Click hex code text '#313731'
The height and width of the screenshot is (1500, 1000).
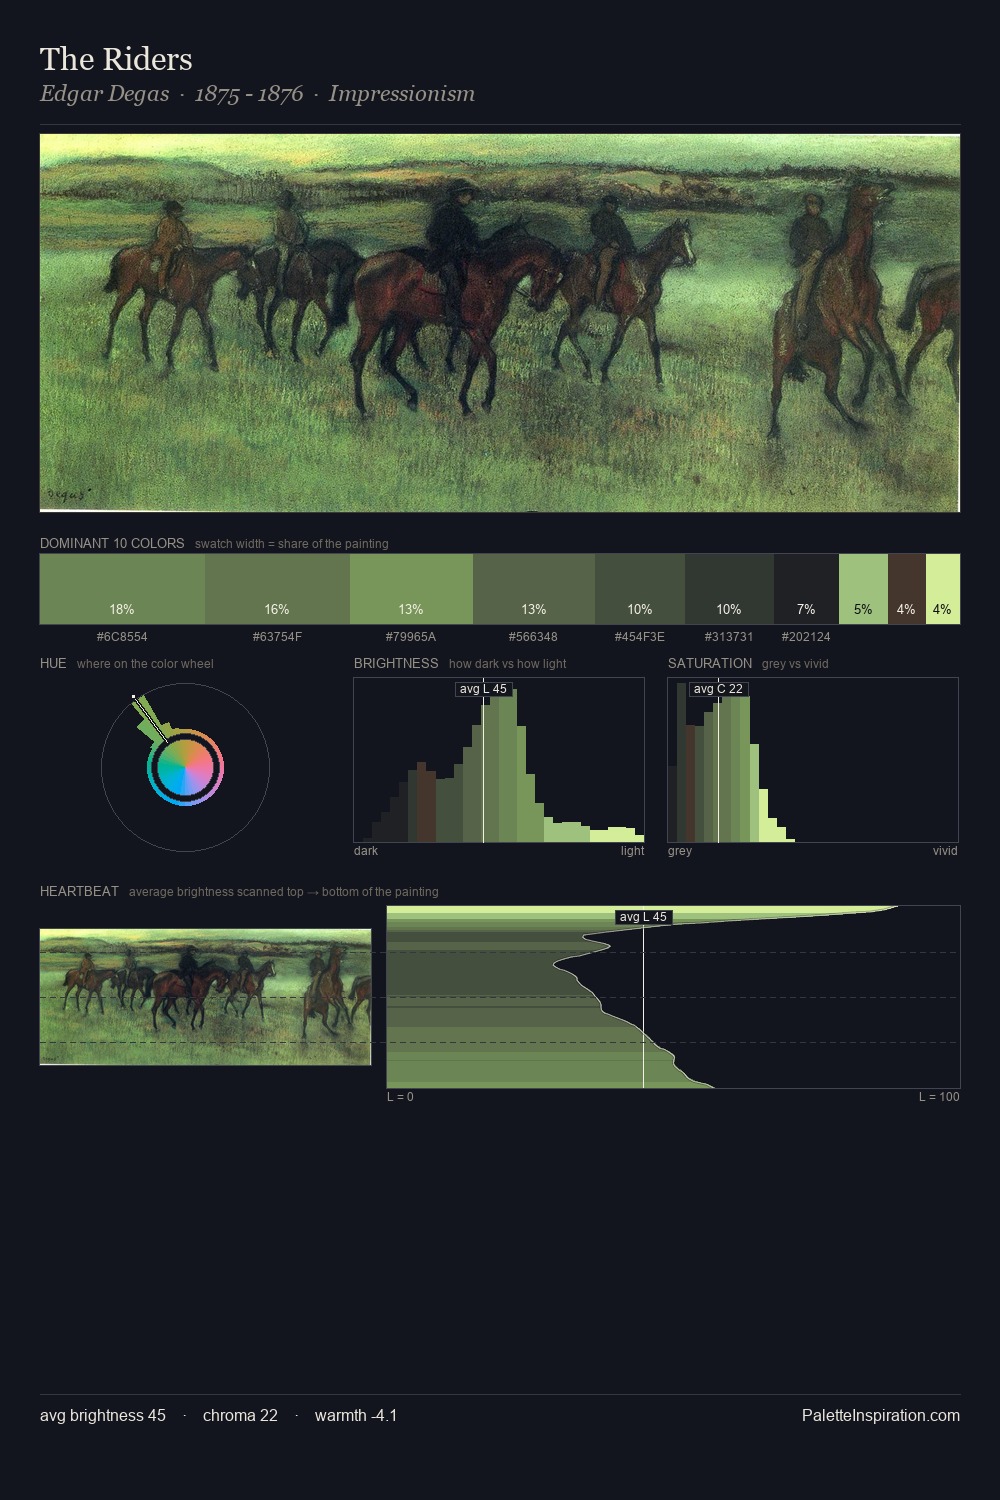point(729,637)
